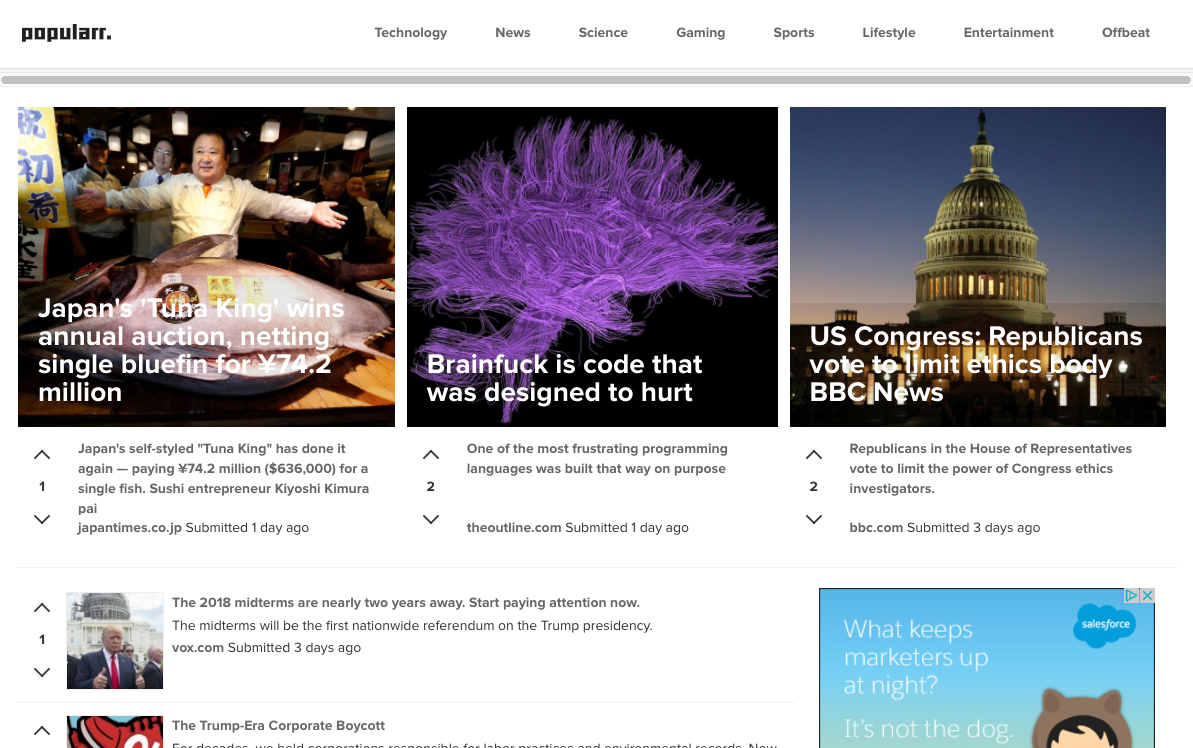This screenshot has height=748, width=1193.
Task: Open the News category
Action: pyautogui.click(x=513, y=33)
